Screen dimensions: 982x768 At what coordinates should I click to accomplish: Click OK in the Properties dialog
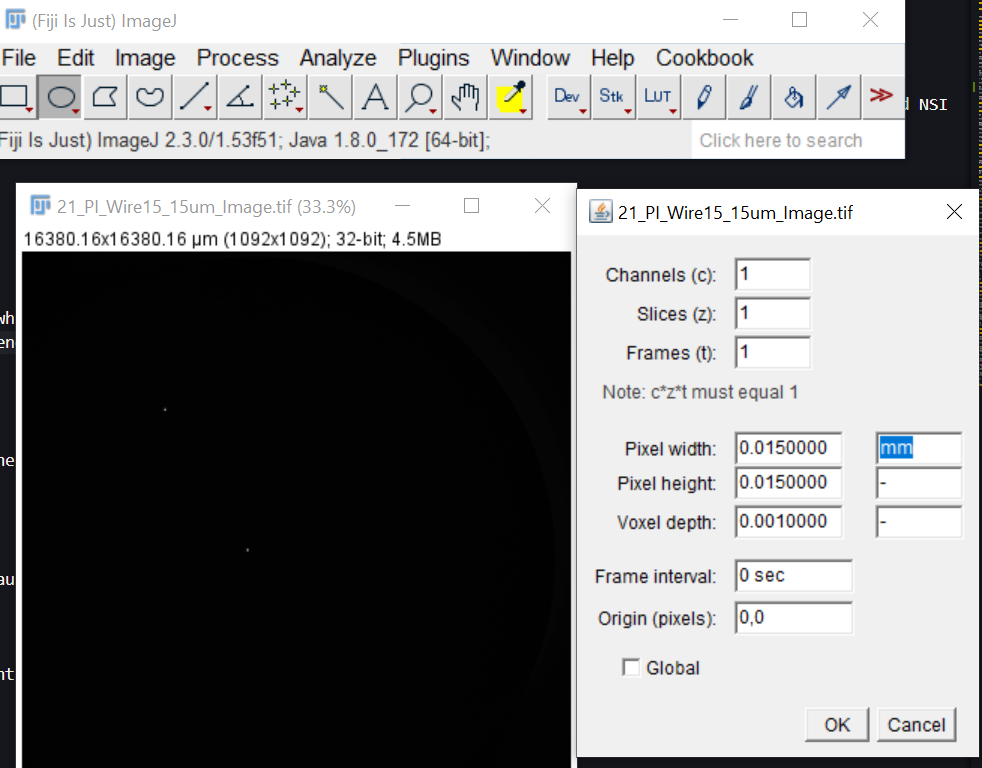pyautogui.click(x=837, y=725)
